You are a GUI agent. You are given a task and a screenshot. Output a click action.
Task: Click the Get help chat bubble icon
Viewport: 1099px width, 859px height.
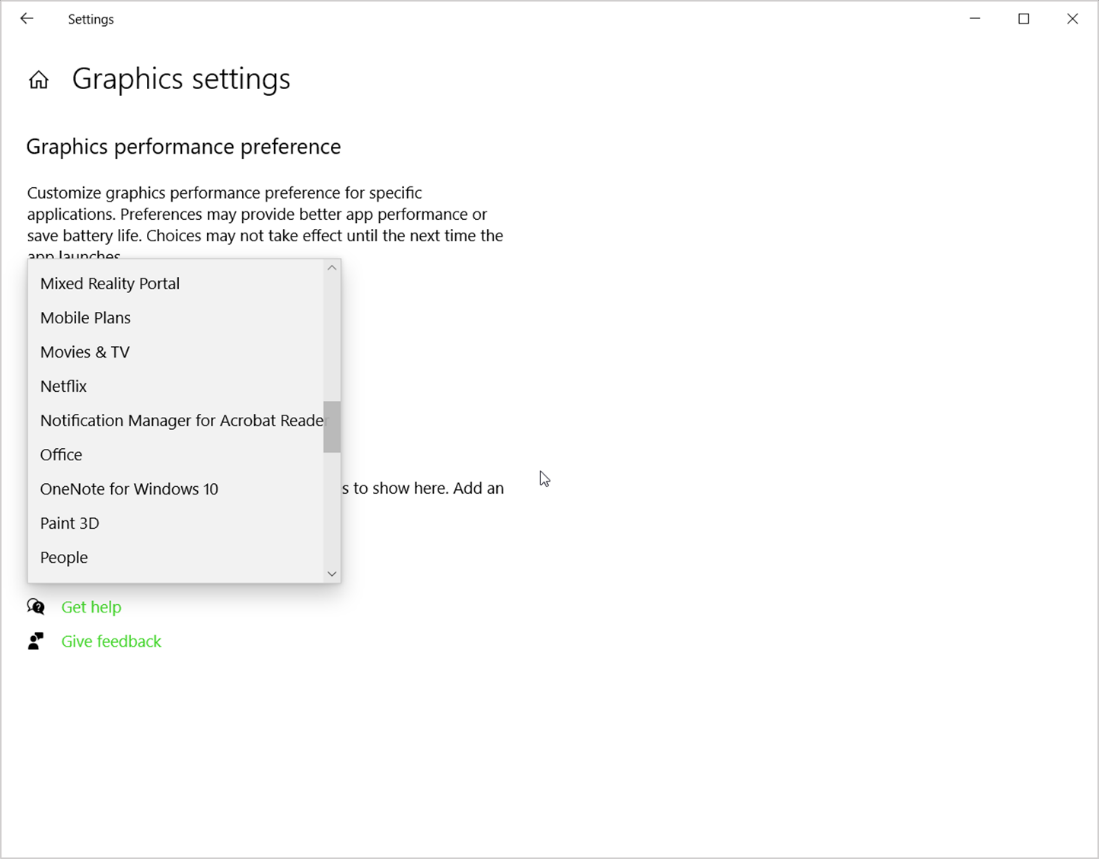tap(35, 607)
